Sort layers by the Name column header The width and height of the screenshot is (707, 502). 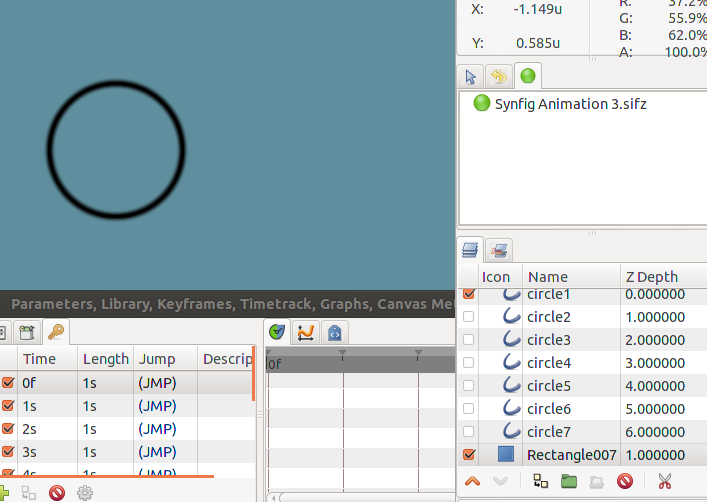pos(571,276)
